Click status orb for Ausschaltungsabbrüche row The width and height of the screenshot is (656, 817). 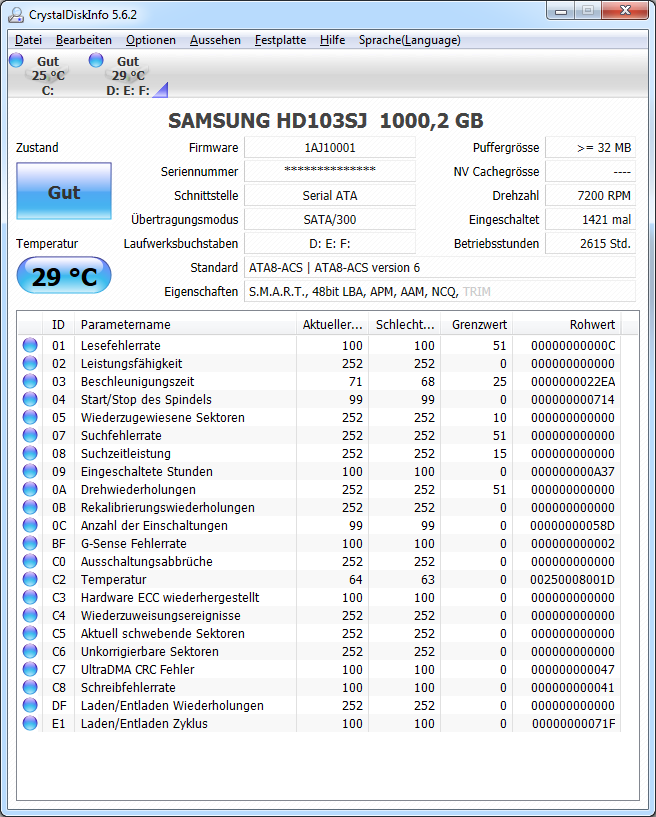(30, 561)
